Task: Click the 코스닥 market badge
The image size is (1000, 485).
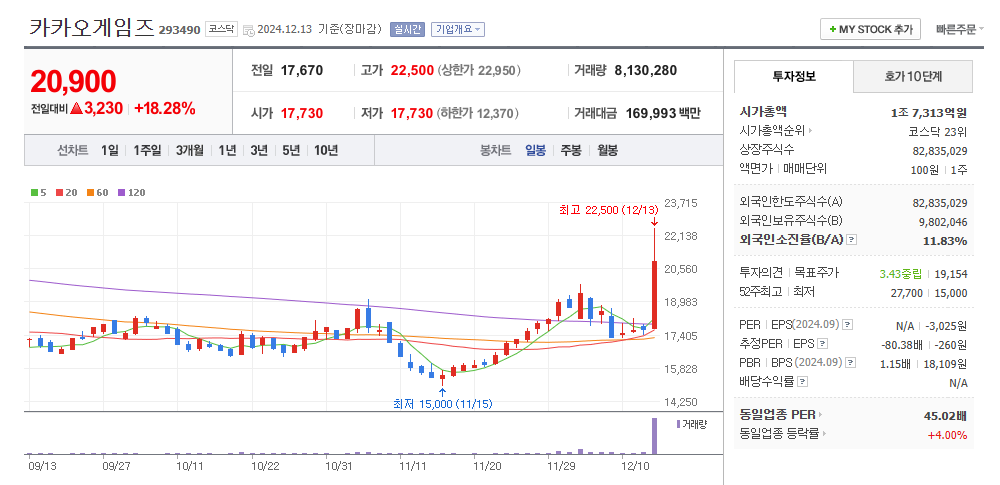Action: (221, 29)
